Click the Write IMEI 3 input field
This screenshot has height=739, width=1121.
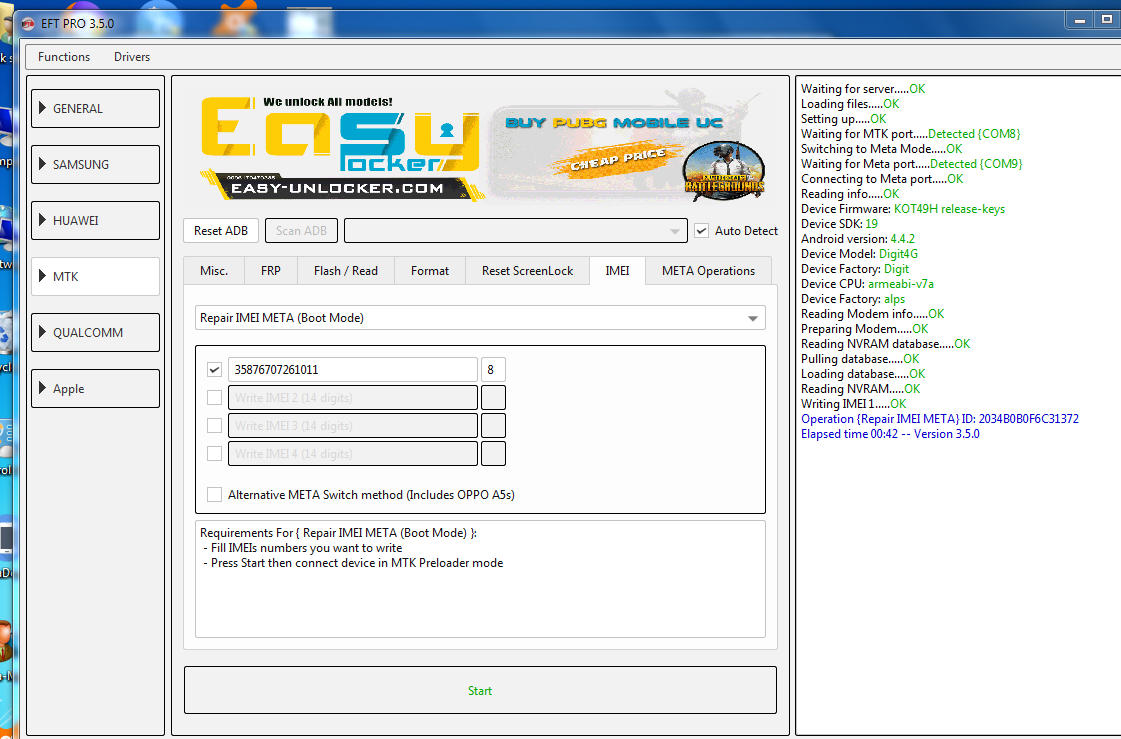point(352,425)
